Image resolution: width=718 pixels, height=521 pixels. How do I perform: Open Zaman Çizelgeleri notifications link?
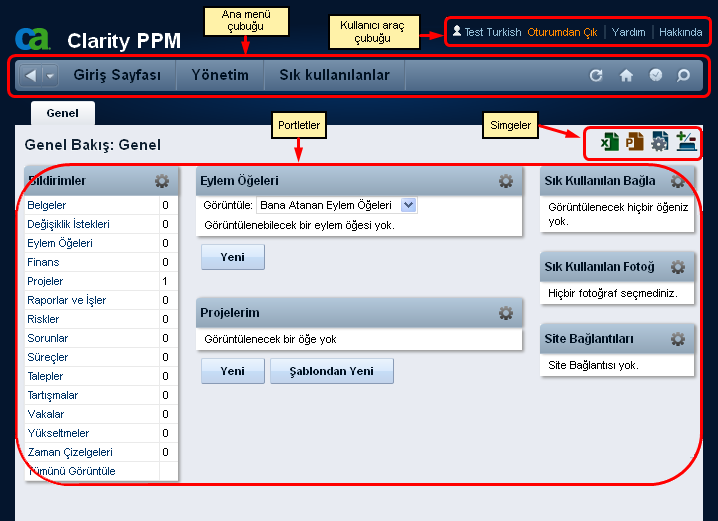click(x=70, y=452)
